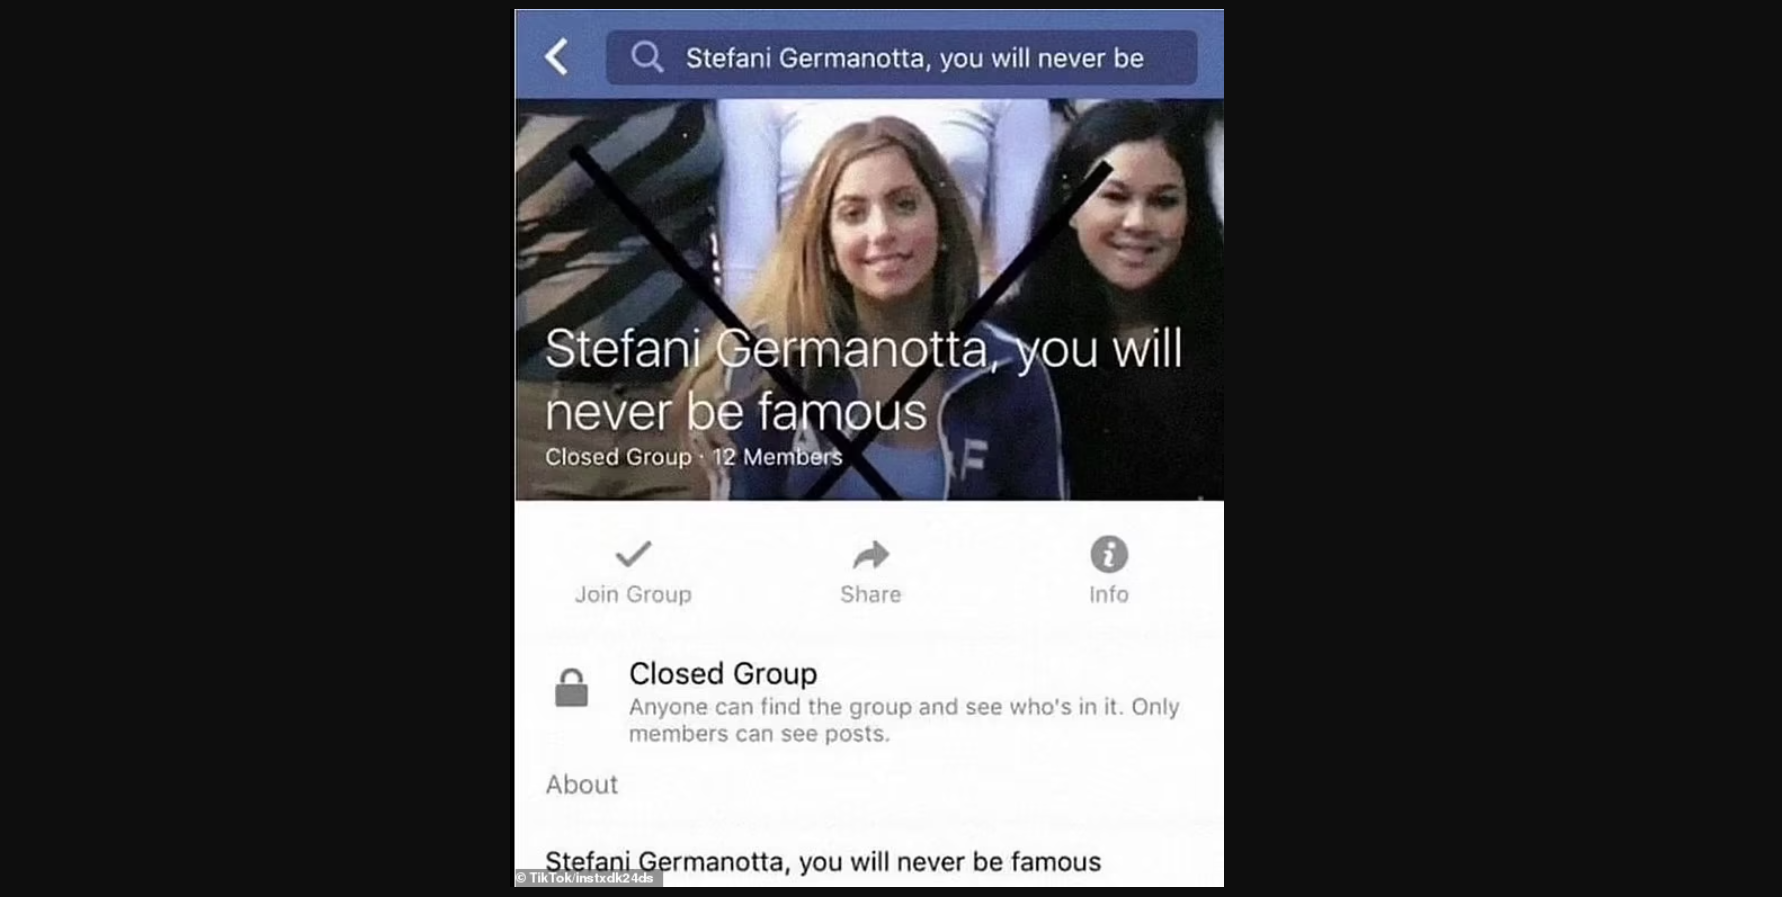Open the Info circle icon
This screenshot has height=897, width=1782.
click(1109, 554)
